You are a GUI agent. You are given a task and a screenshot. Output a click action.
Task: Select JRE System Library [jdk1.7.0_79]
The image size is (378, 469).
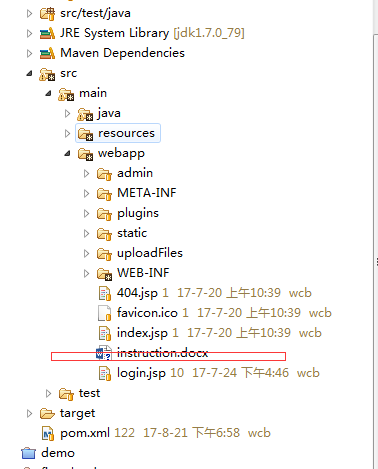tap(152, 33)
